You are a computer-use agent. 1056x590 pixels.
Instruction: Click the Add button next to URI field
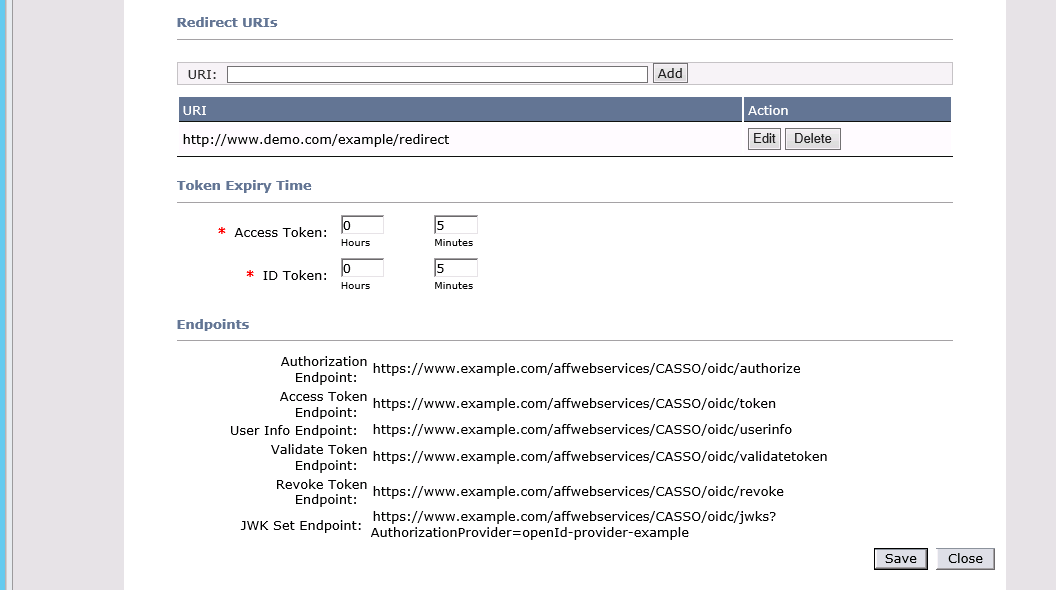(x=669, y=72)
